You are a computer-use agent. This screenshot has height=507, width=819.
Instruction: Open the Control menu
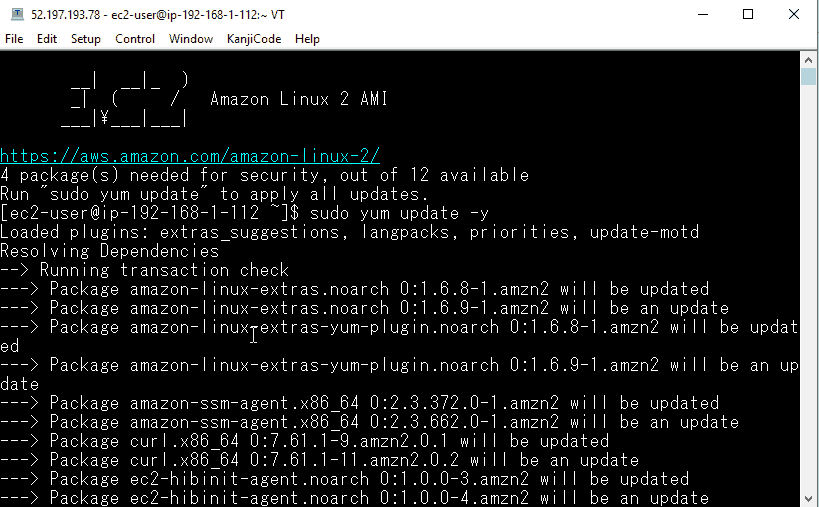[135, 39]
